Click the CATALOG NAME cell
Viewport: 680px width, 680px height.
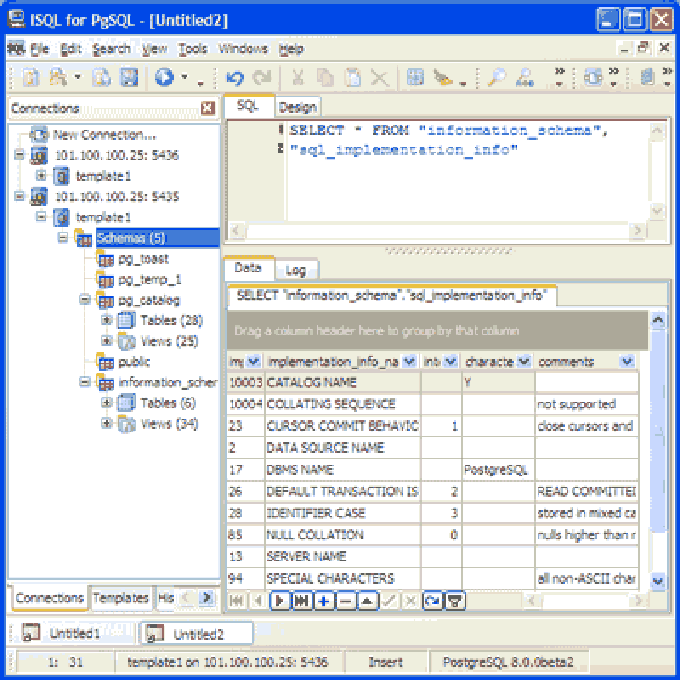343,382
